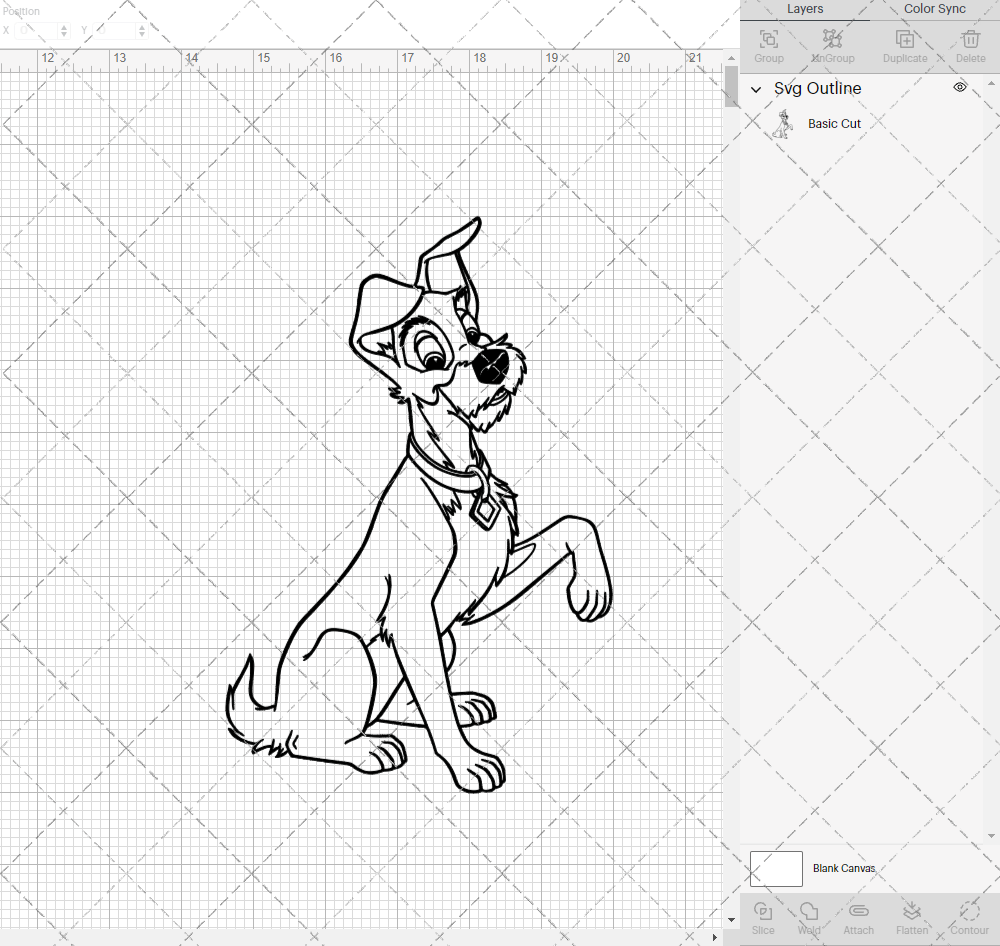Collapse the Svg Outline group
This screenshot has width=1000, height=946.
(x=757, y=89)
